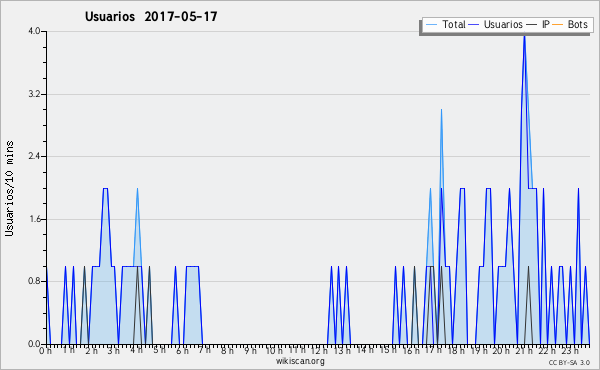Click the CC BY-SA 3.0 license text
600x370 pixels.
pos(569,362)
